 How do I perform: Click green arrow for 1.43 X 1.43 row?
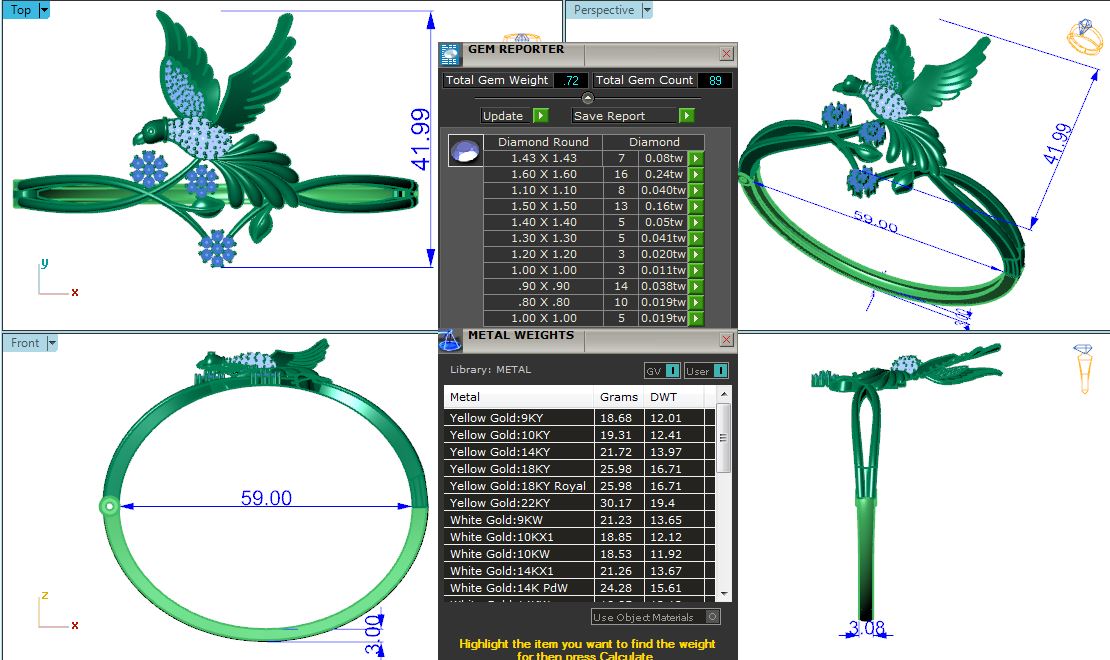(696, 158)
